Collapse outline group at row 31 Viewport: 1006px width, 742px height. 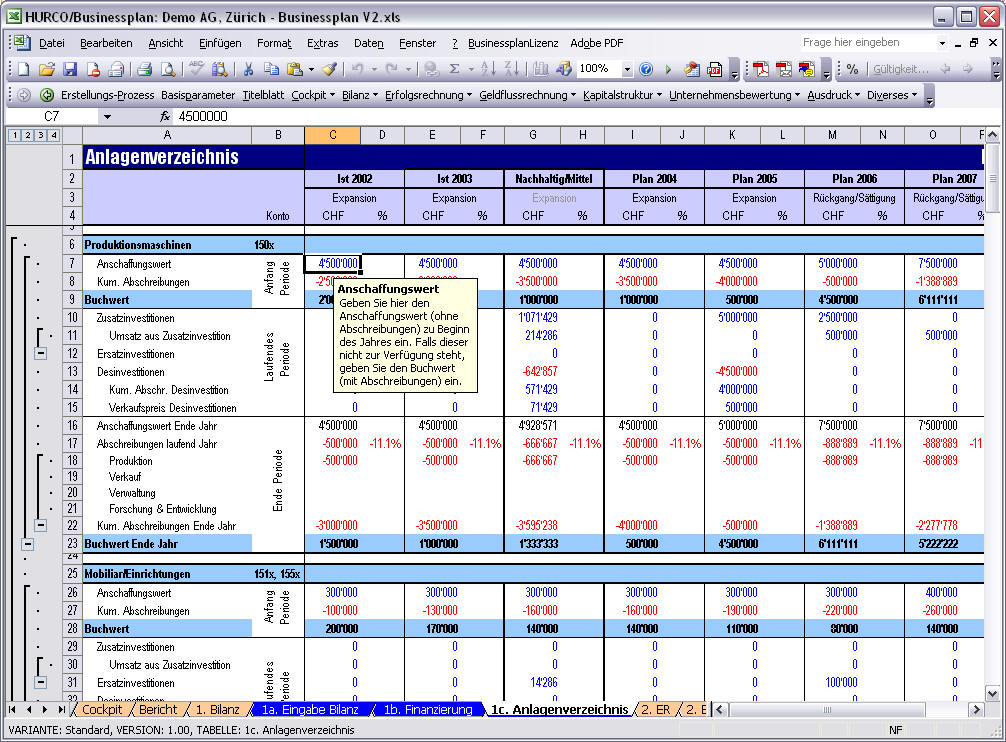(40, 682)
